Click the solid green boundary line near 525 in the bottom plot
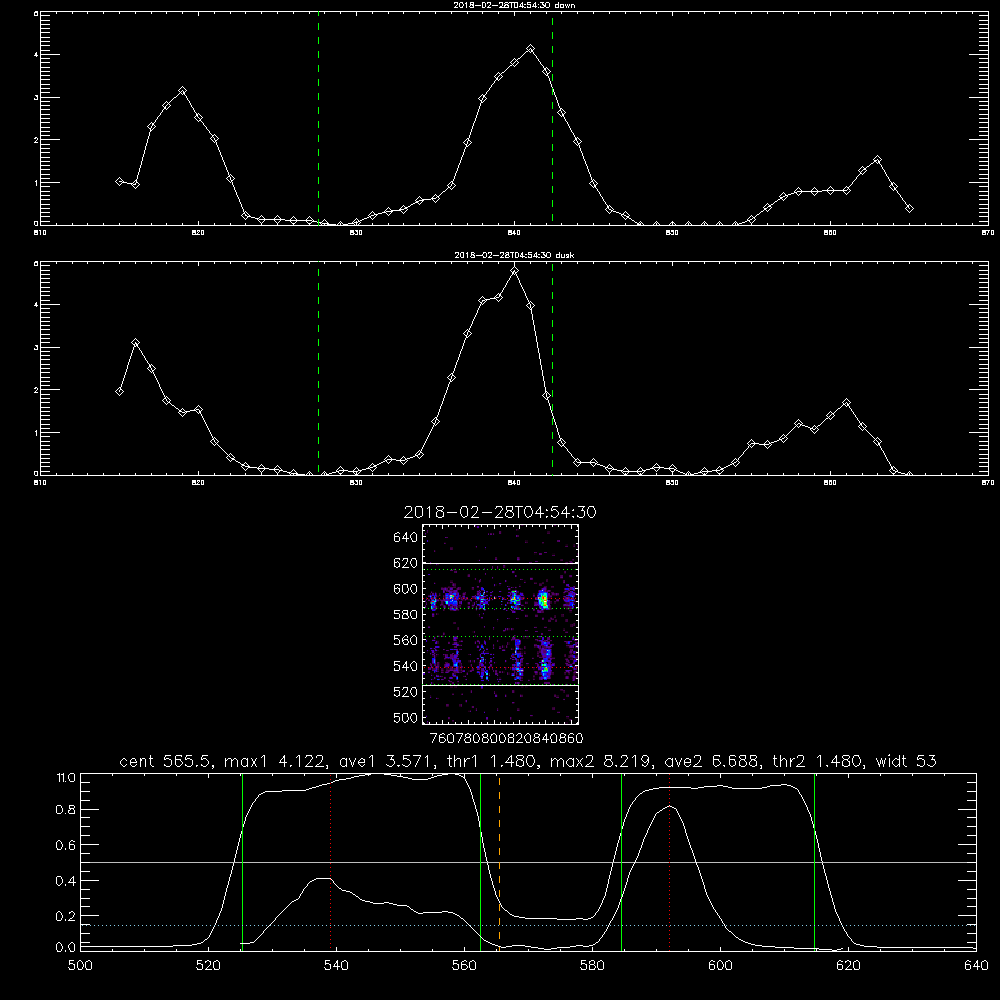The image size is (1000, 1000). tap(242, 861)
